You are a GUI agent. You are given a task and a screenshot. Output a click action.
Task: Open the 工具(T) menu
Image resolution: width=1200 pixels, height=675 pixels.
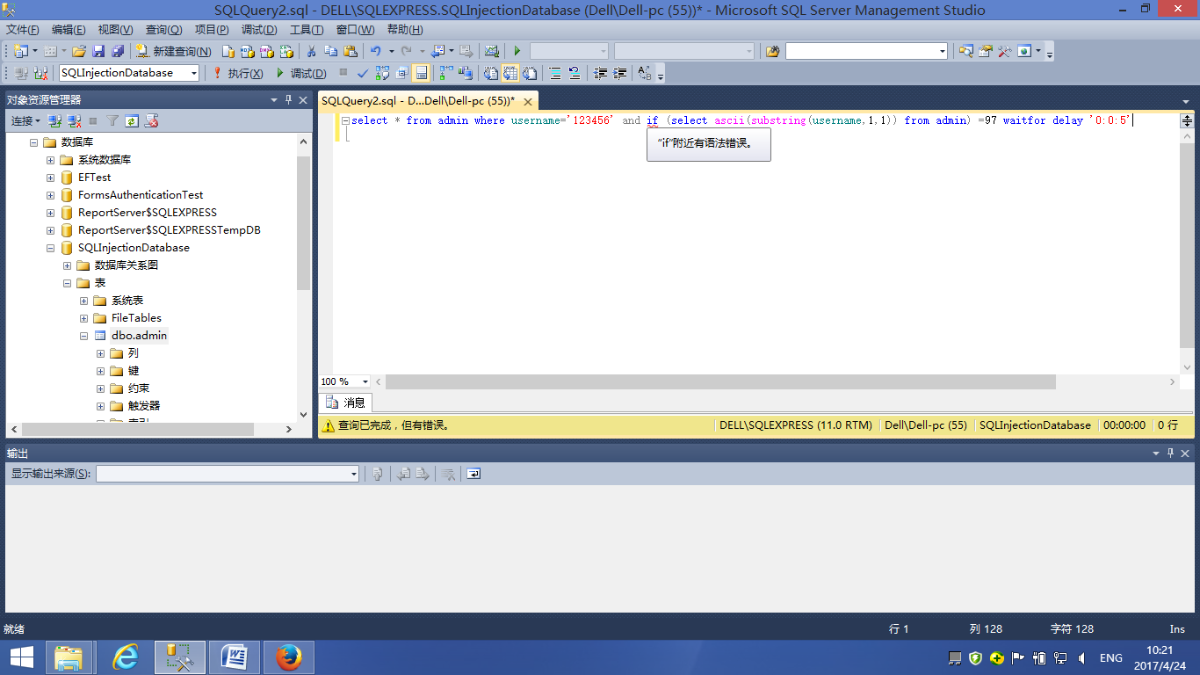coord(306,29)
